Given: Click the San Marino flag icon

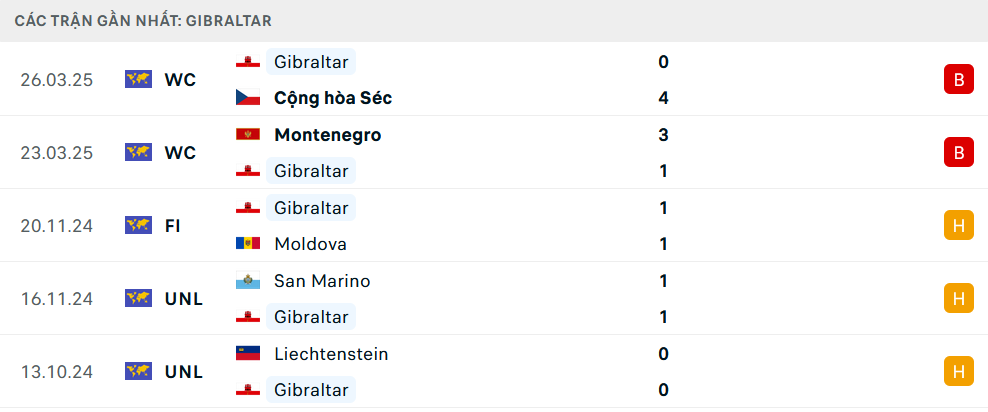Looking at the screenshot, I should (248, 281).
